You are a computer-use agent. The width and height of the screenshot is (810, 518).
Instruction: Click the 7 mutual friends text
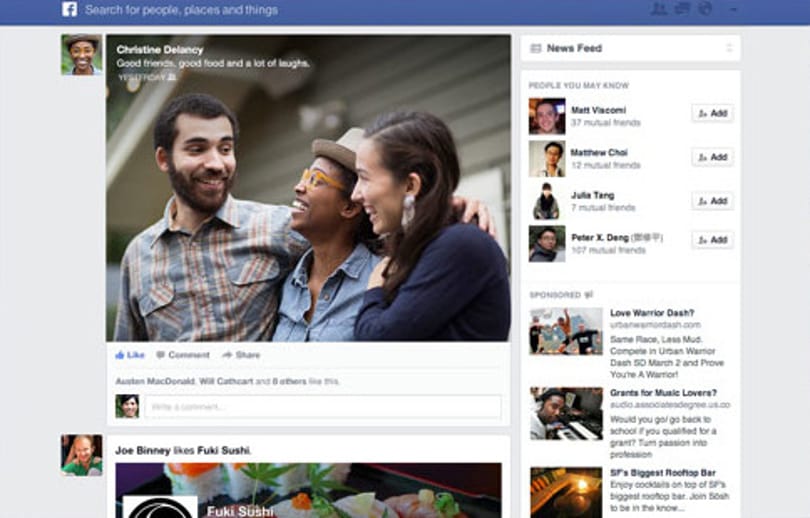(x=603, y=208)
